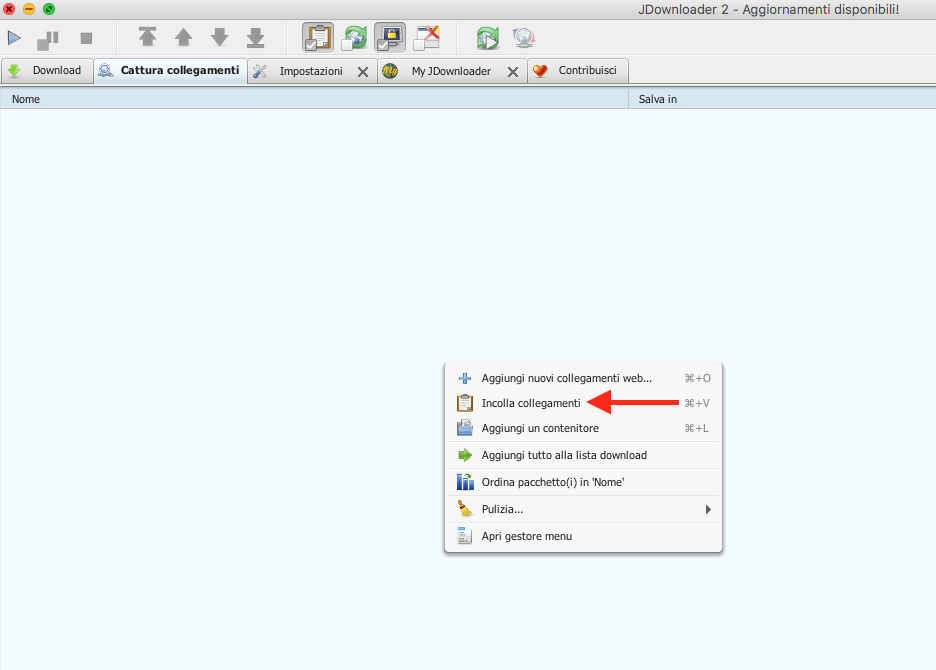Sort by the Salva in column header
The height and width of the screenshot is (670, 936).
pos(783,99)
